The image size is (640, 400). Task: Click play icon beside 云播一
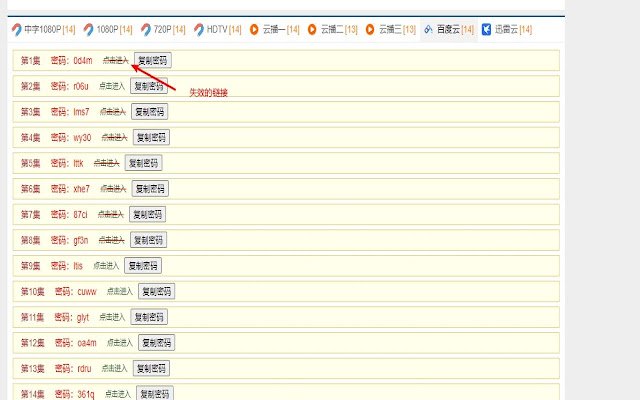point(254,29)
